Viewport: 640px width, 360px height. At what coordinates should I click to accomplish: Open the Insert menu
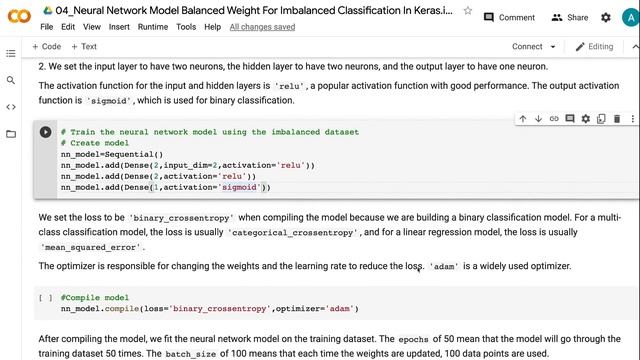point(119,27)
